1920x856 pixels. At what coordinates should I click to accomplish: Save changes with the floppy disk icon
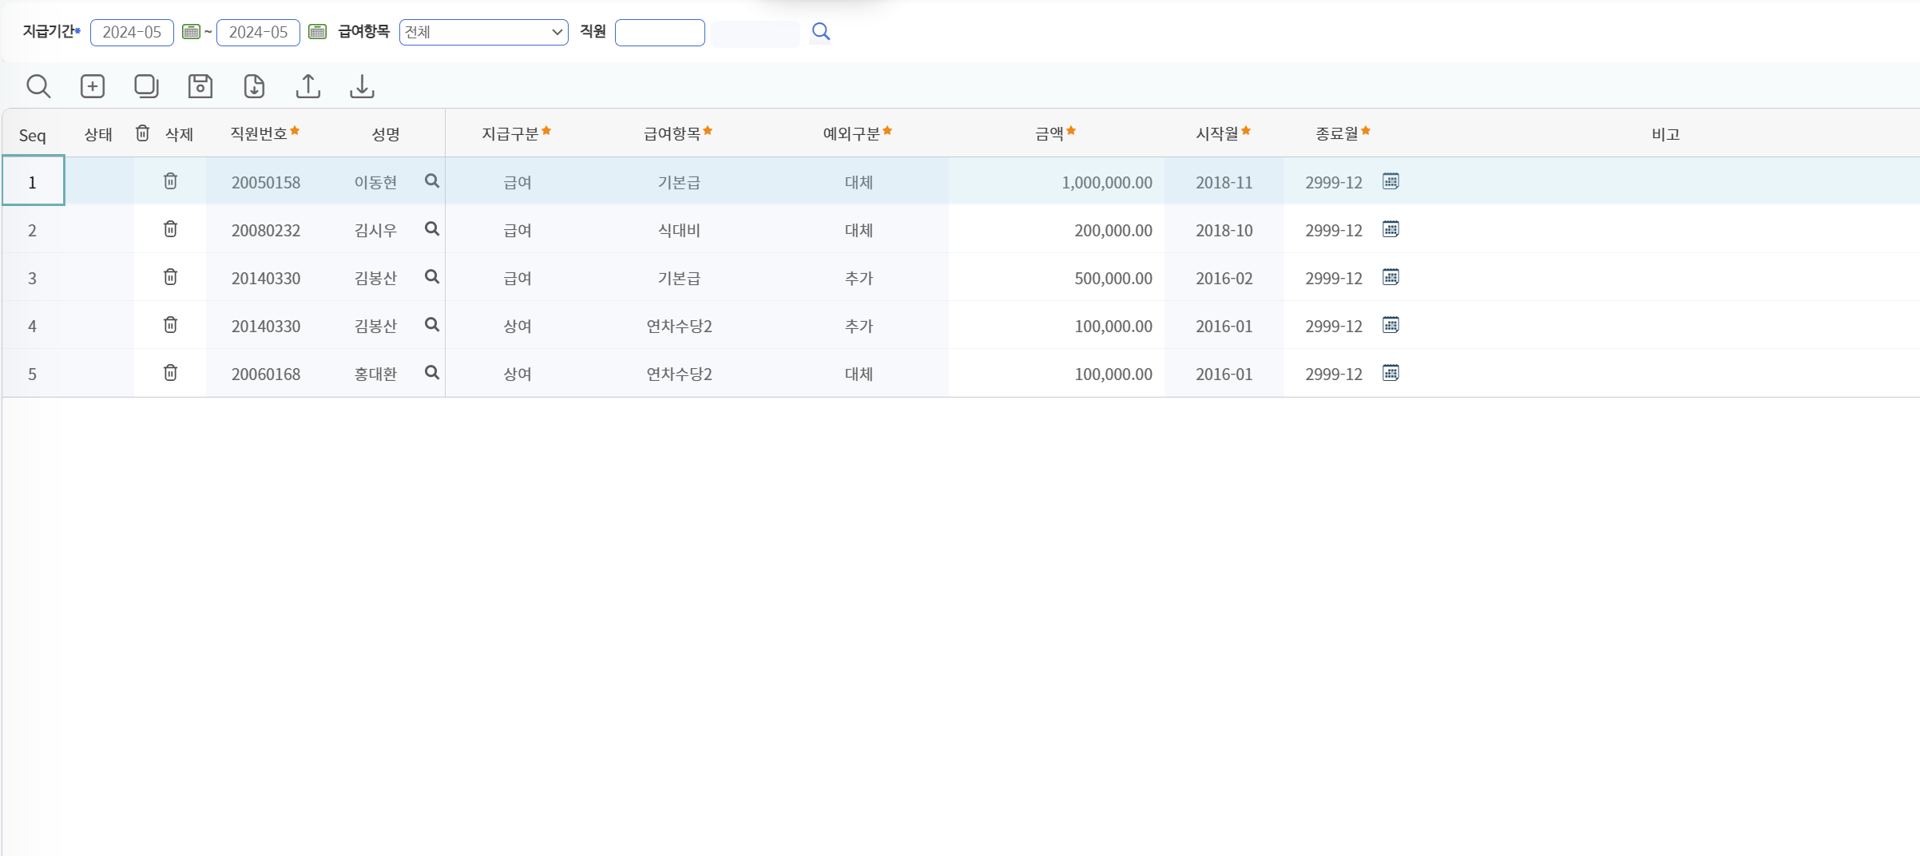point(200,86)
